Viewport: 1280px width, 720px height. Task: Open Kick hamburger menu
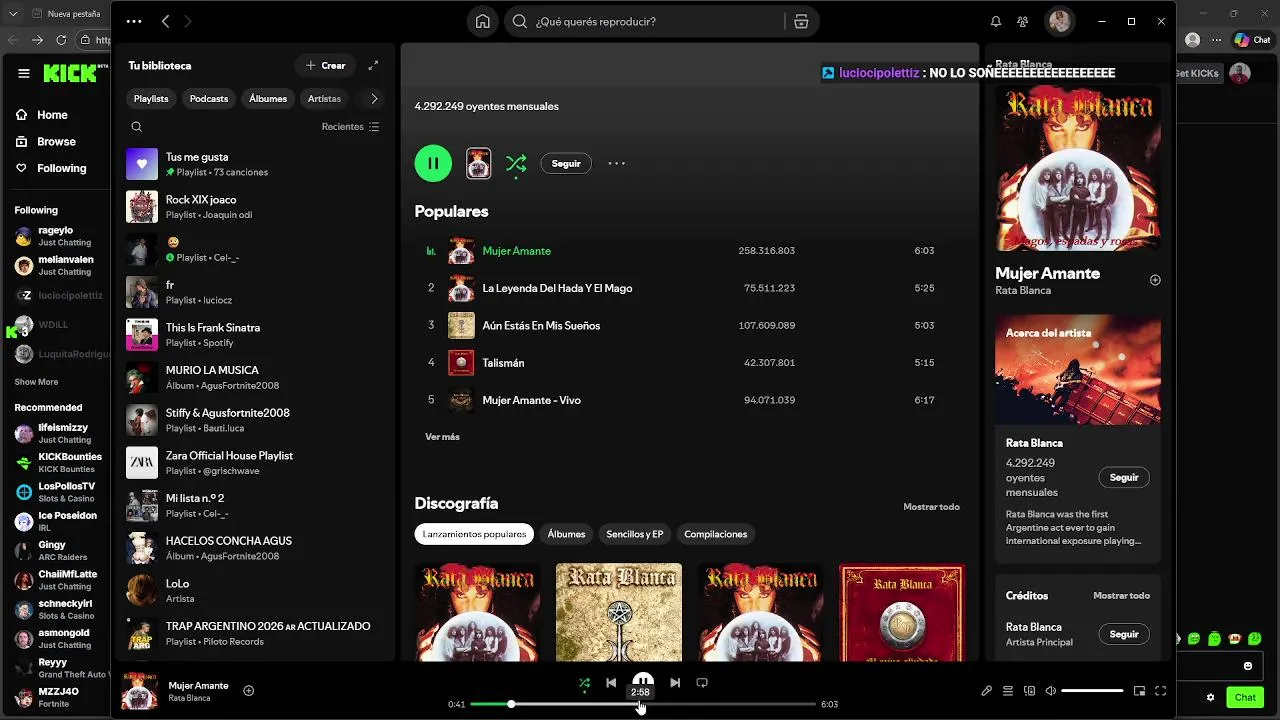pos(24,73)
